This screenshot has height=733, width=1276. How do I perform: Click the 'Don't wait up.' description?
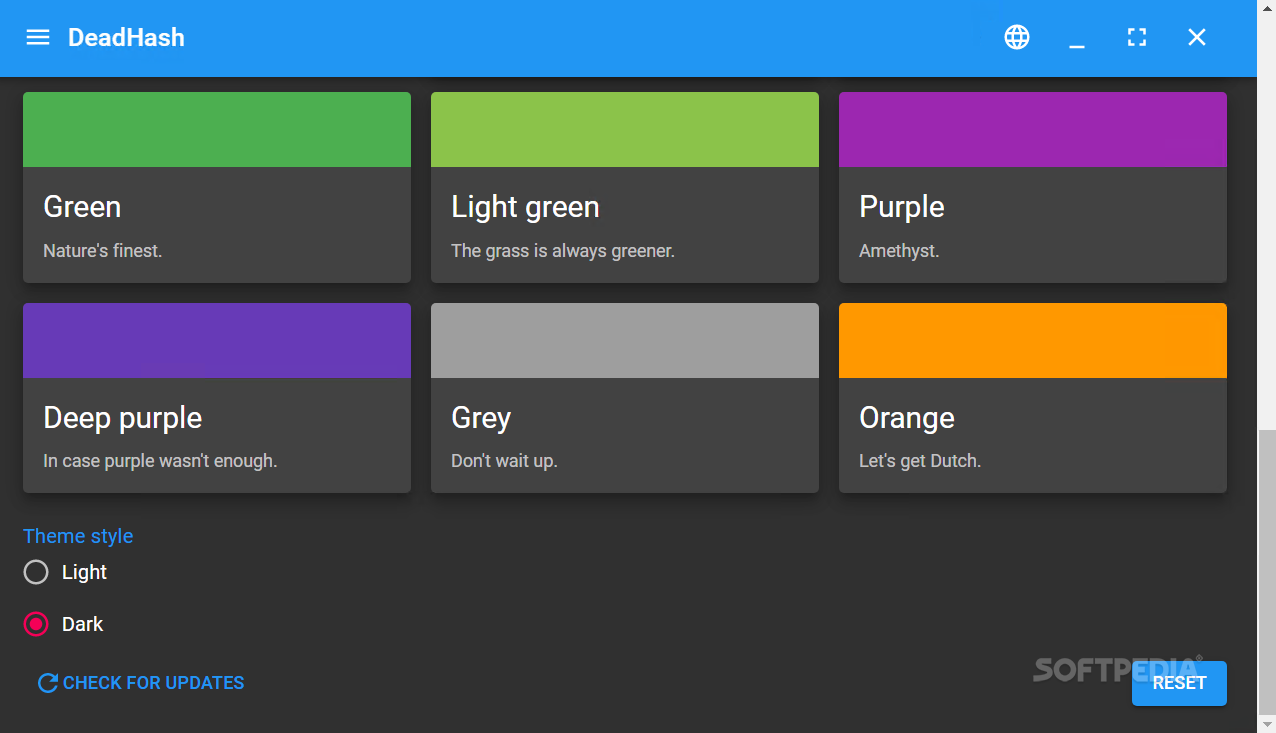(x=504, y=461)
